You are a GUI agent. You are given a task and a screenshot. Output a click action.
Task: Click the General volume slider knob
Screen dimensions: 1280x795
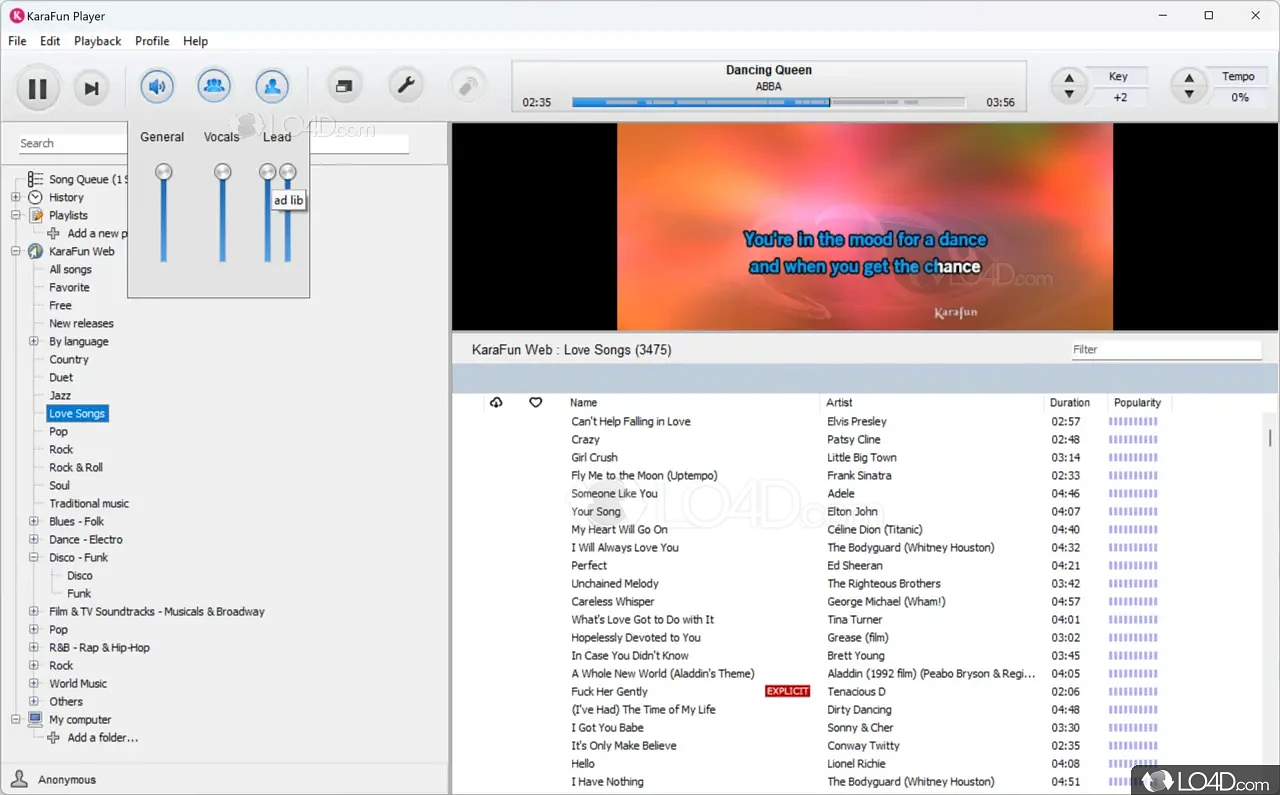click(x=163, y=172)
